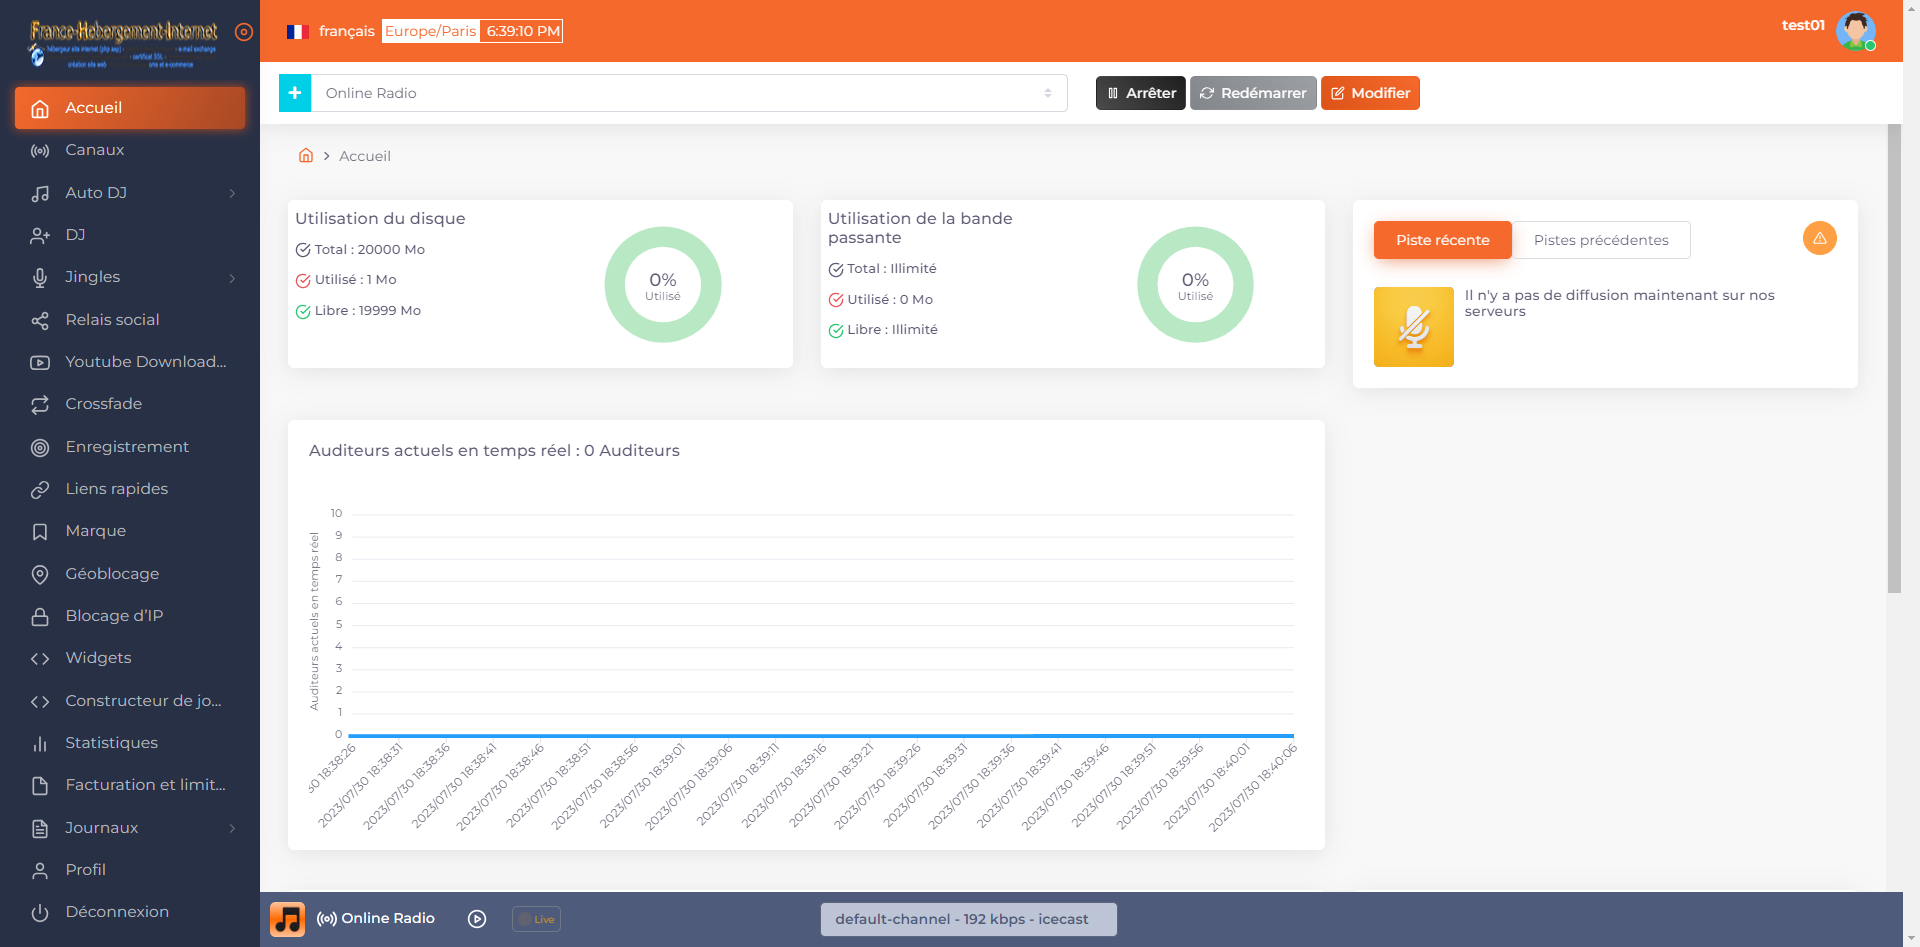Image resolution: width=1920 pixels, height=947 pixels.
Task: Click the home icon in breadcrumb
Action: pyautogui.click(x=306, y=156)
